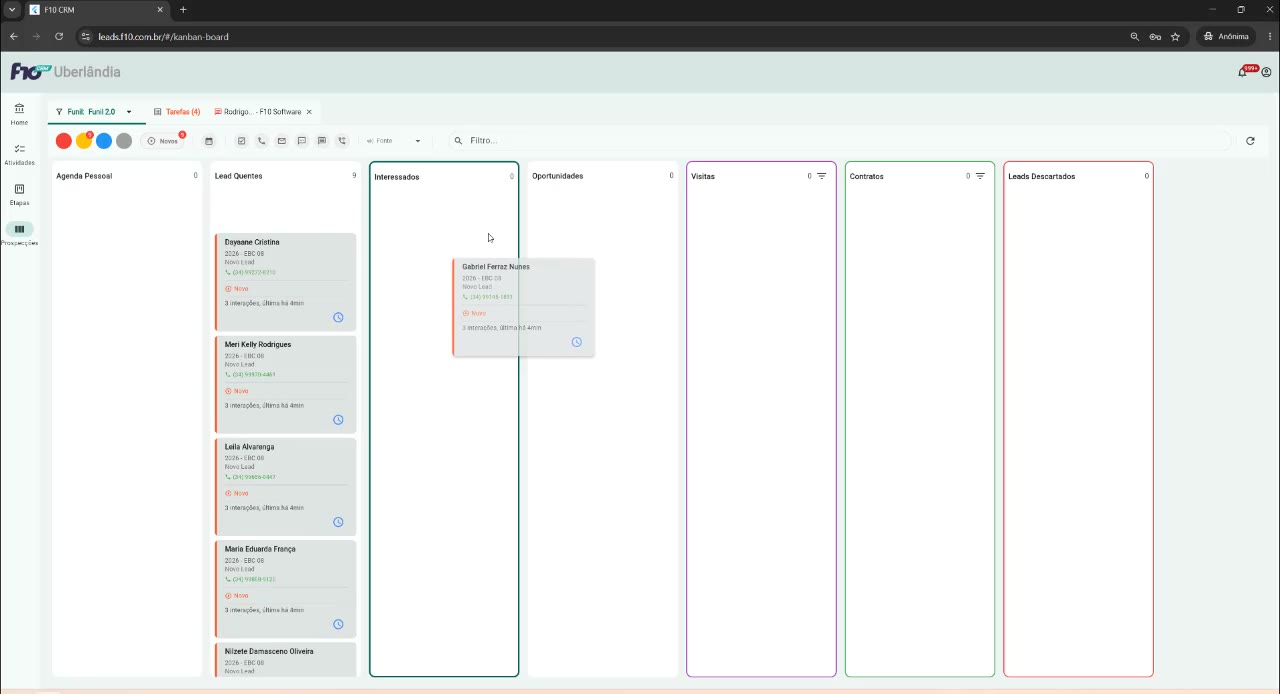Open Etapas in the sidebar
The width and height of the screenshot is (1280, 694).
(19, 193)
